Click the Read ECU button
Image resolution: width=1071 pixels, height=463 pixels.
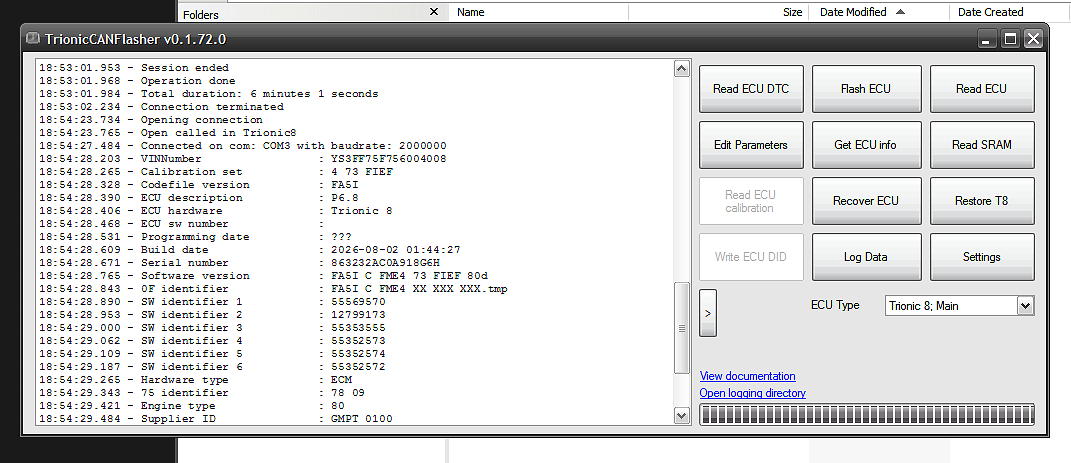click(982, 89)
